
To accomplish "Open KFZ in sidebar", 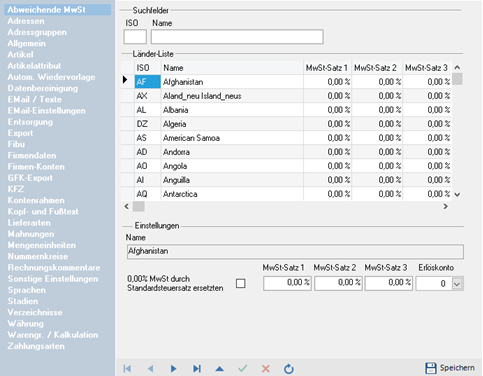I will coord(16,189).
